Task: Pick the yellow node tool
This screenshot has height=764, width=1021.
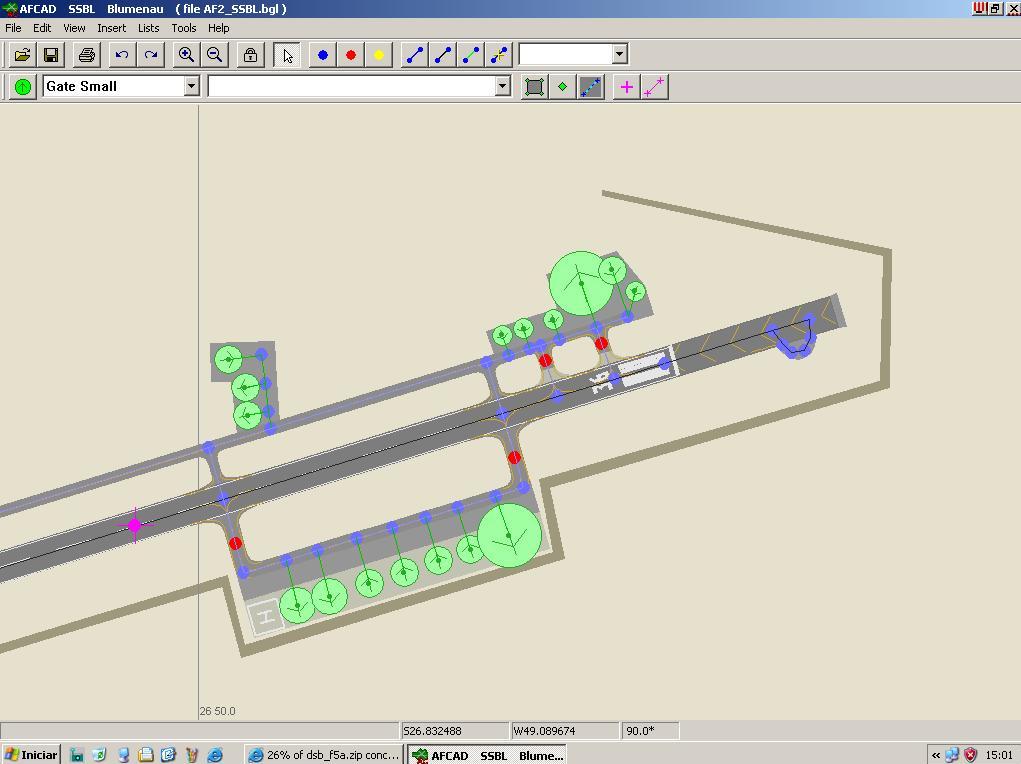Action: (x=379, y=55)
